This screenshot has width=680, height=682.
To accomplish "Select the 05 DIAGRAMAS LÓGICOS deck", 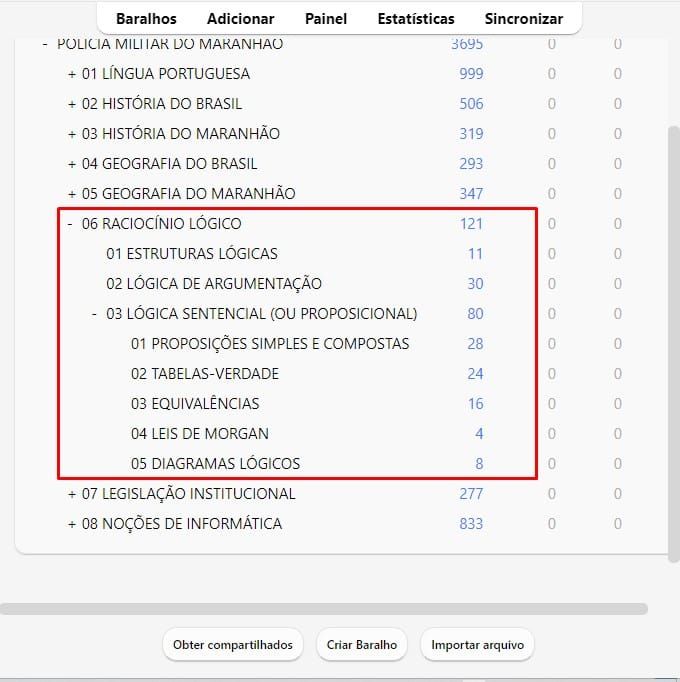I will pos(215,464).
